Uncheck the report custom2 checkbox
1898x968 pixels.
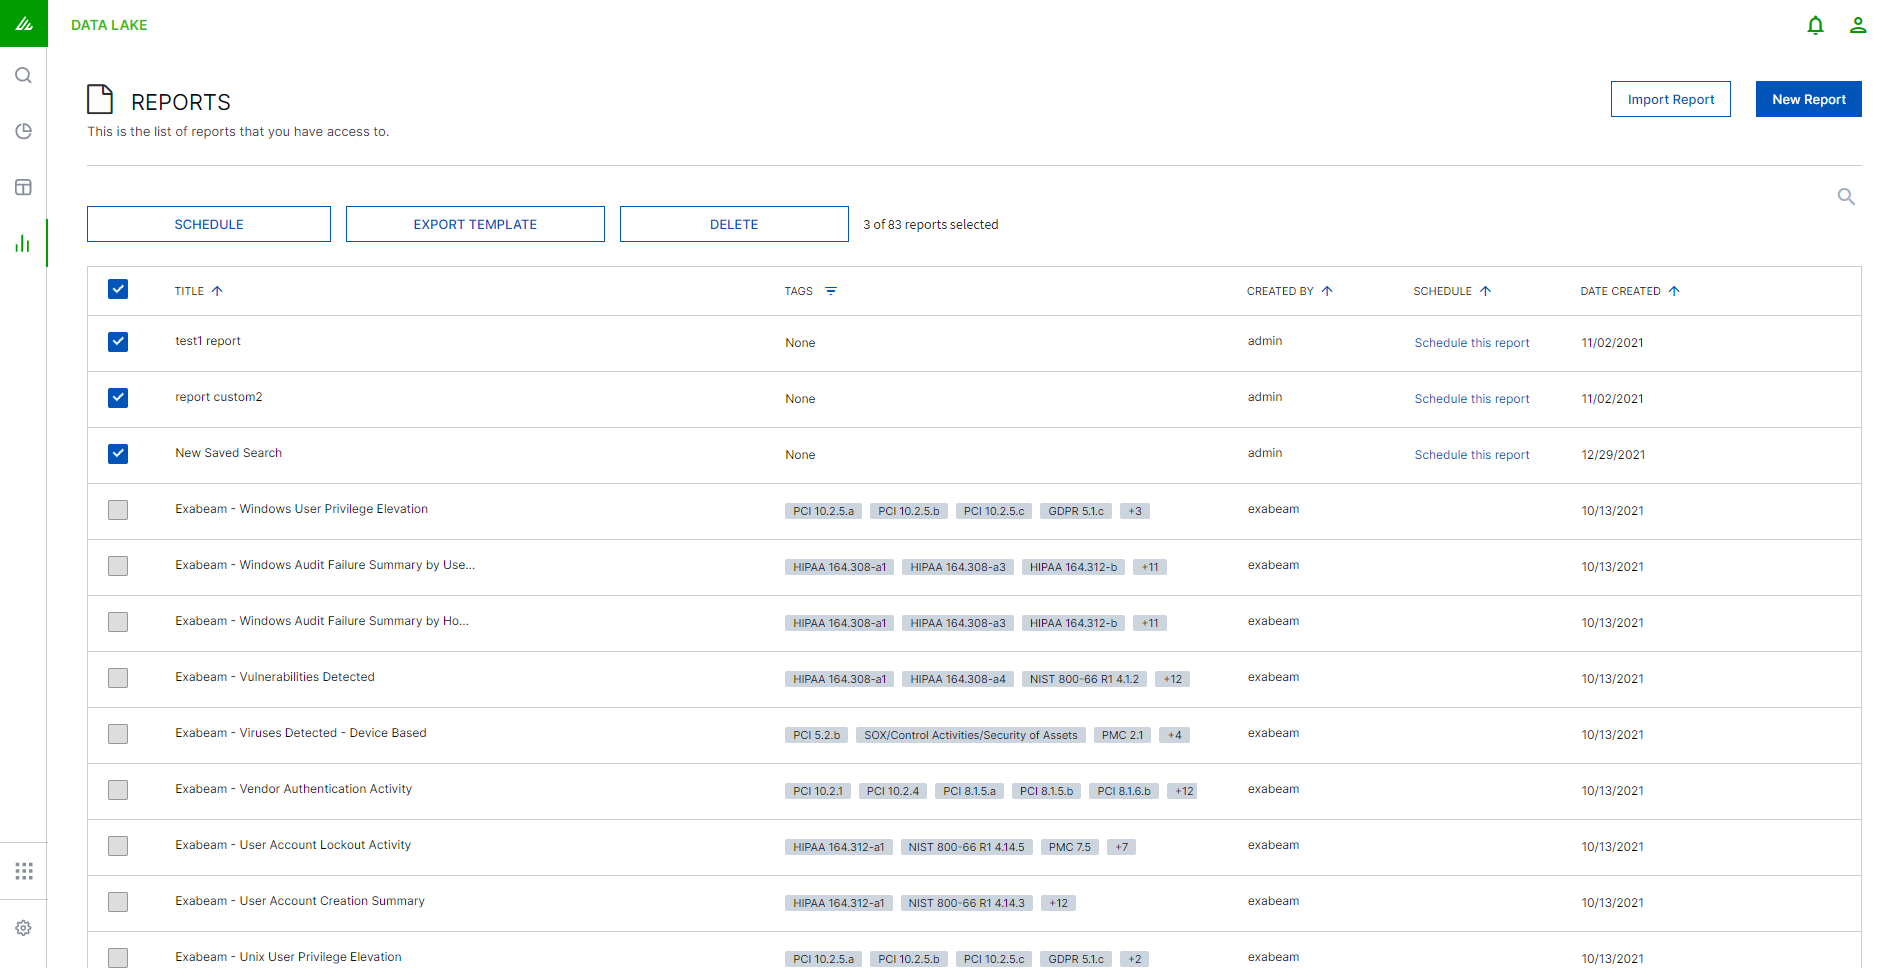(118, 398)
